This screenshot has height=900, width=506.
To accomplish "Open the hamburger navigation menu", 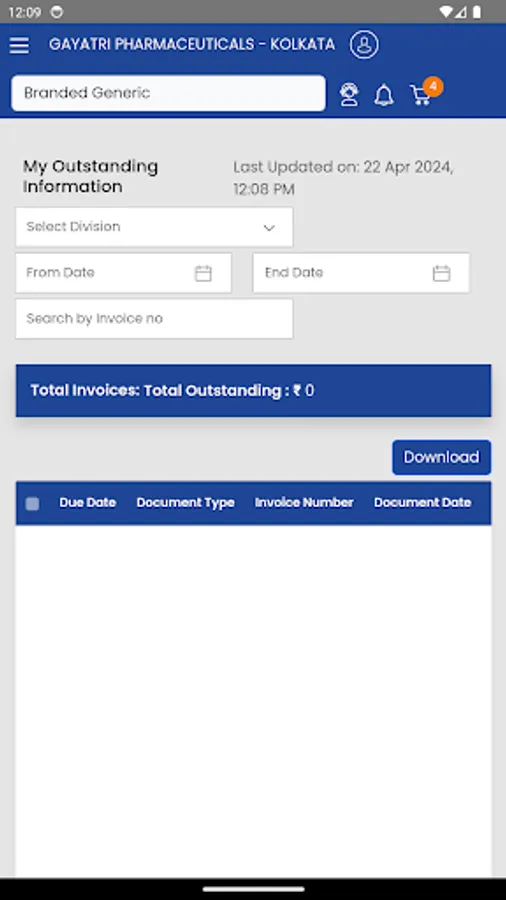I will 19,45.
